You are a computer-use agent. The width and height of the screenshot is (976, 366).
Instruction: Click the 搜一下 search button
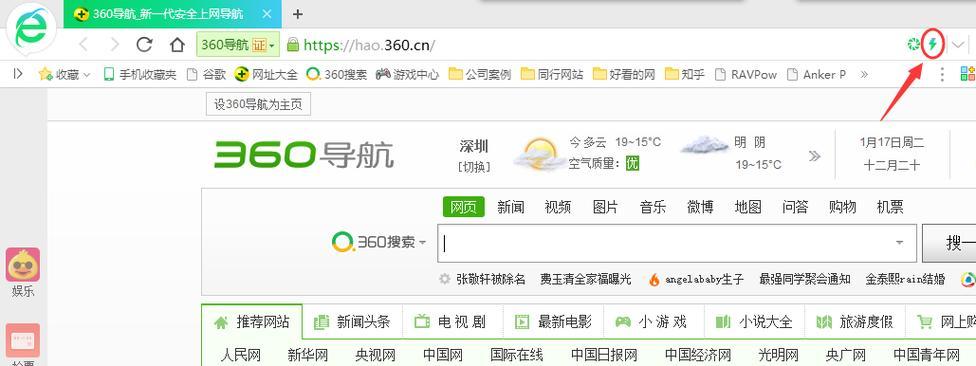(x=949, y=243)
